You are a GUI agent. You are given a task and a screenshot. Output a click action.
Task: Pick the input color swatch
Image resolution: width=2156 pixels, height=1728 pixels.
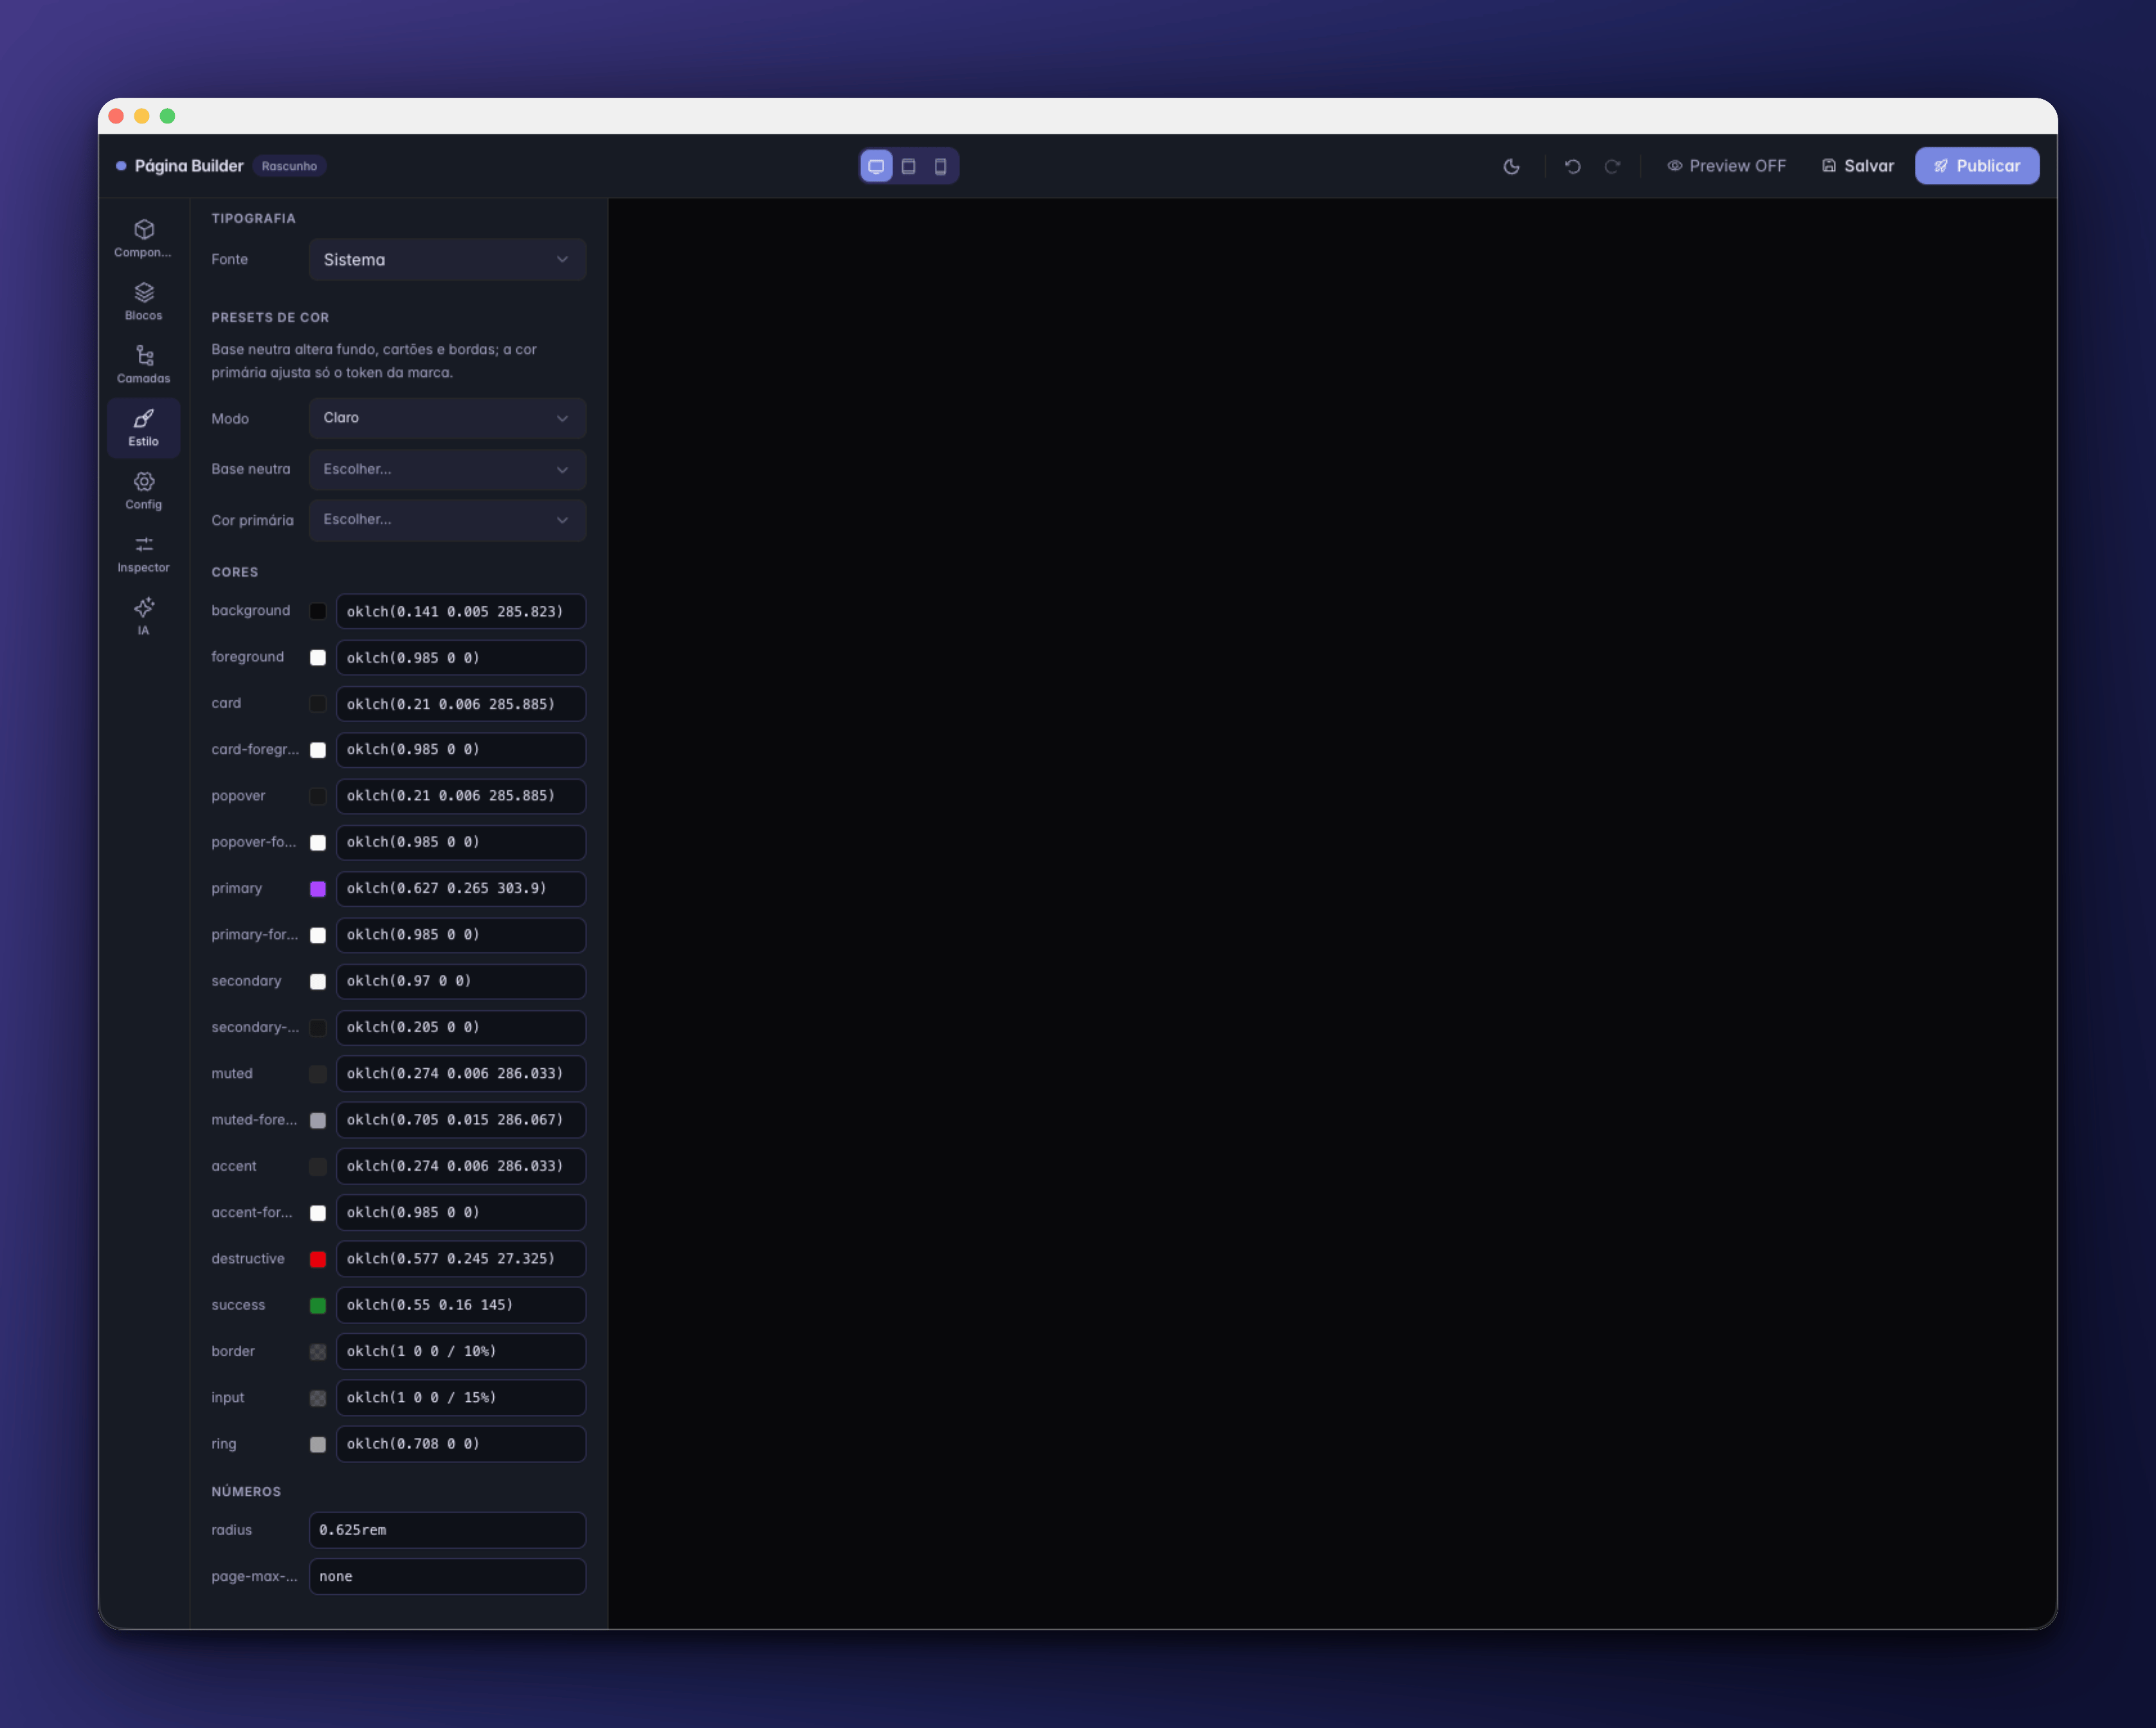pyautogui.click(x=318, y=1398)
